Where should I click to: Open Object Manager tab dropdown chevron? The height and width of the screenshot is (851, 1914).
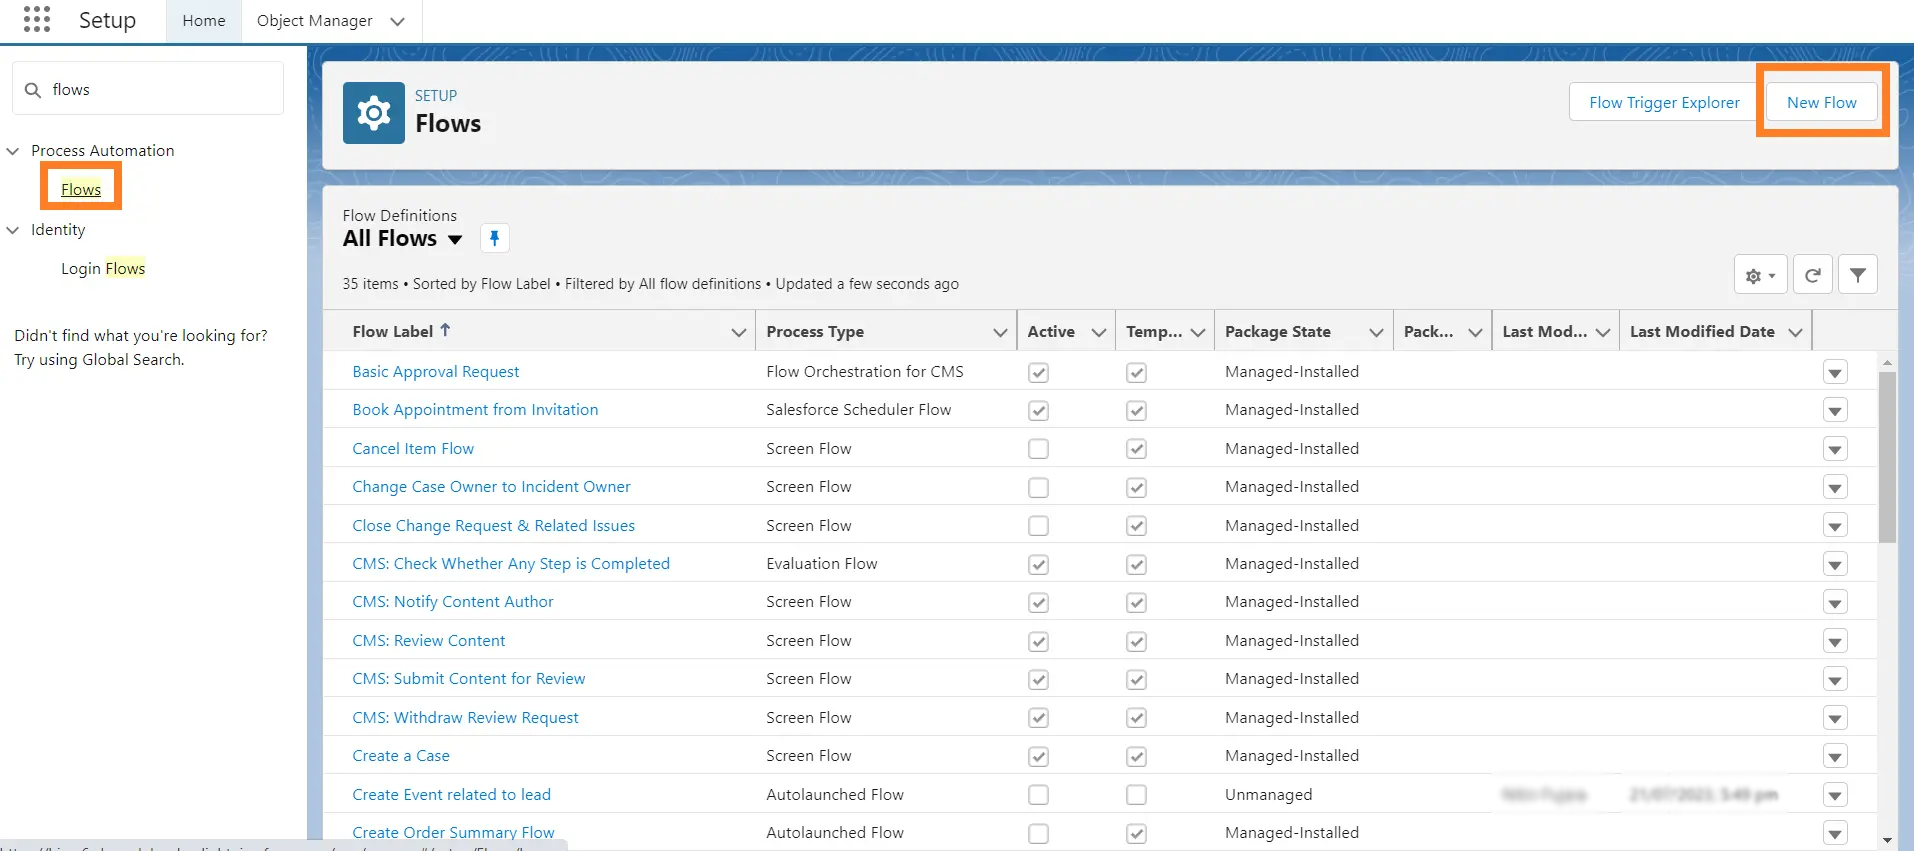tap(397, 21)
